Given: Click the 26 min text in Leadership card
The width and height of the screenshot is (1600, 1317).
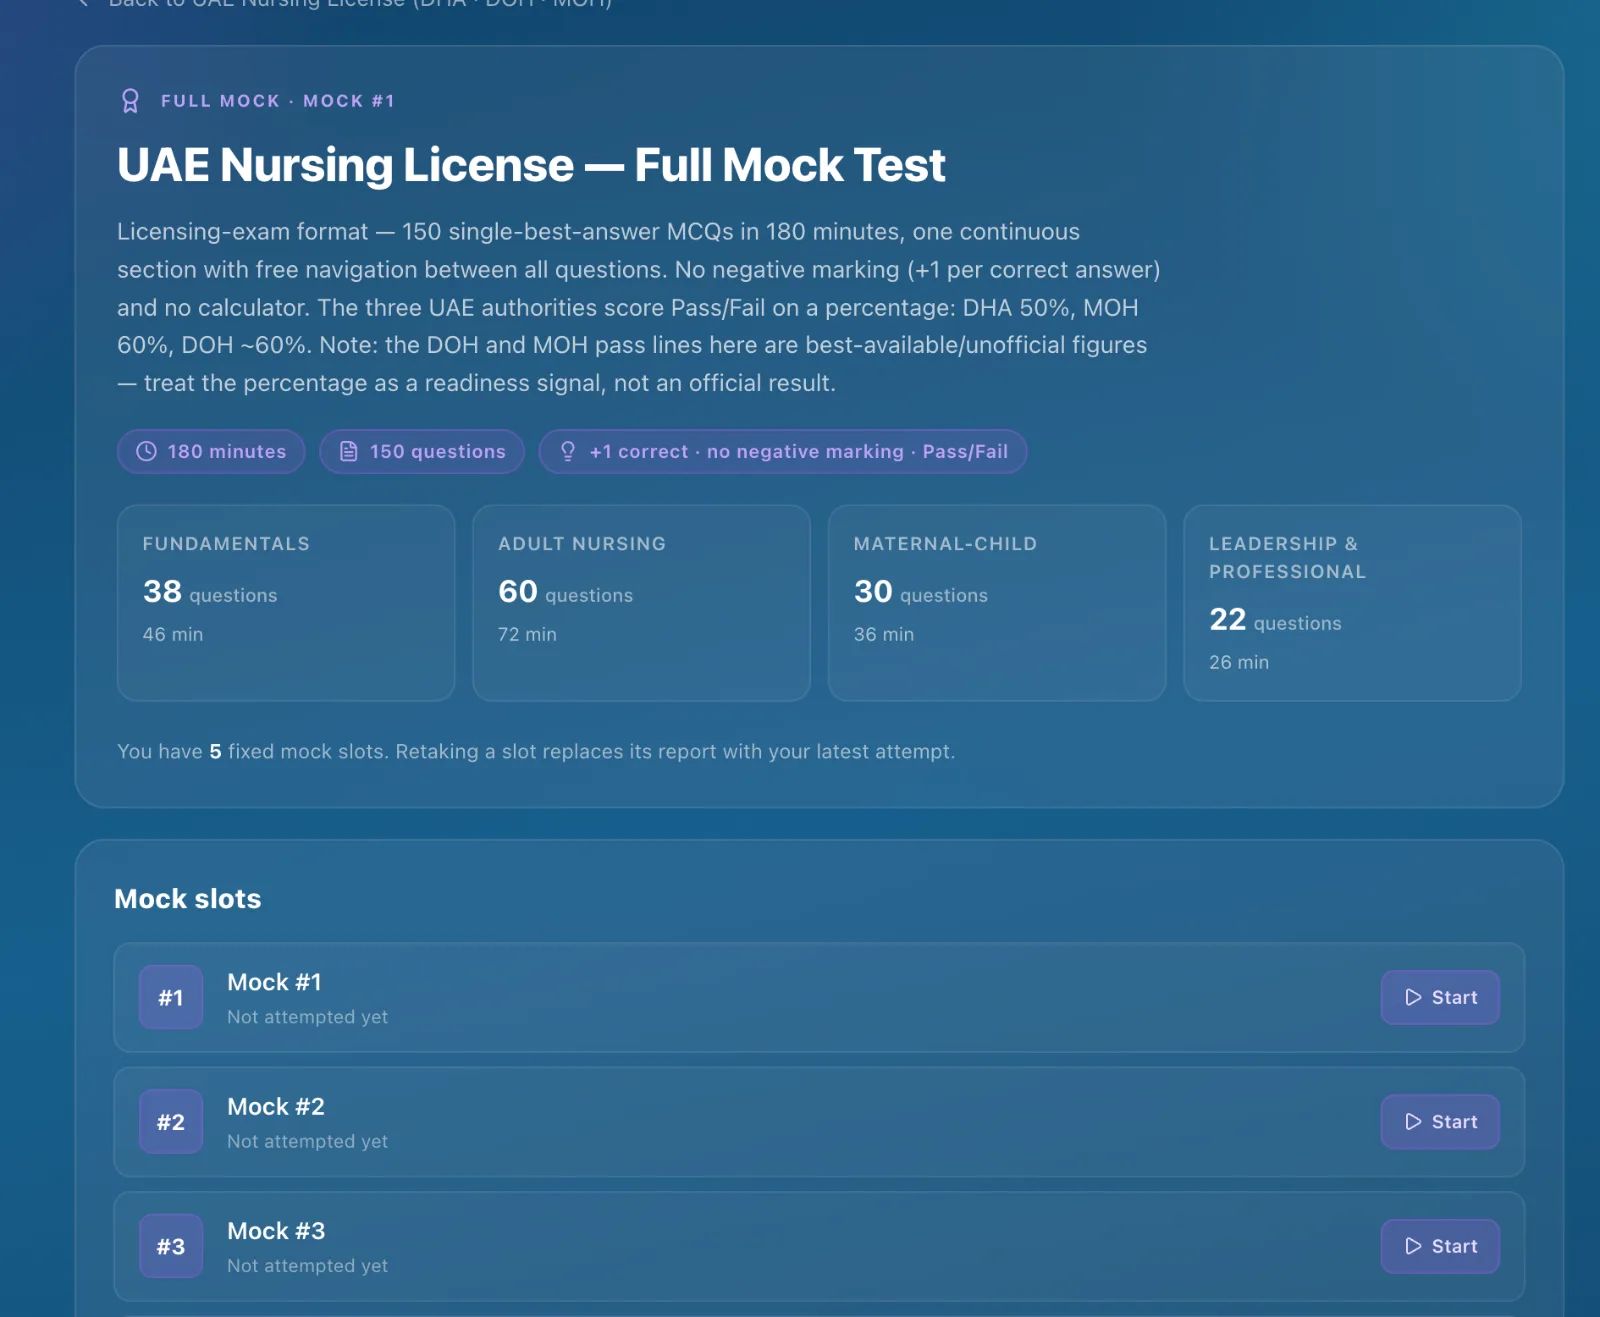Looking at the screenshot, I should [1239, 662].
